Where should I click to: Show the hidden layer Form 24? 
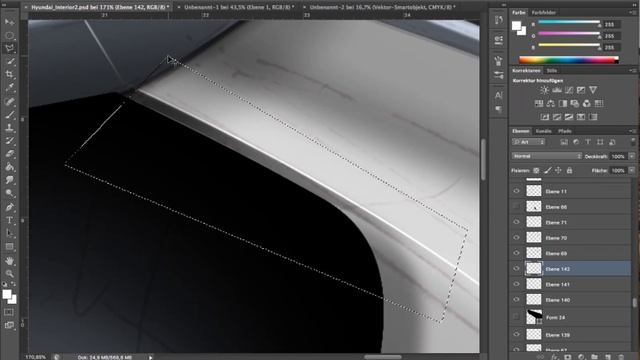point(516,317)
